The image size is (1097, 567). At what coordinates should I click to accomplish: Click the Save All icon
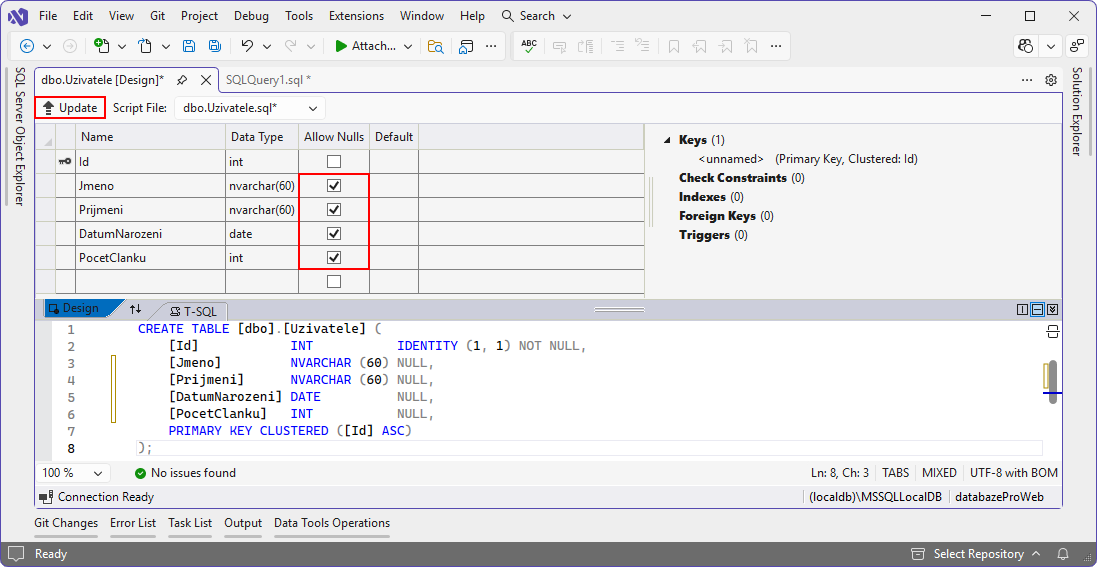215,46
